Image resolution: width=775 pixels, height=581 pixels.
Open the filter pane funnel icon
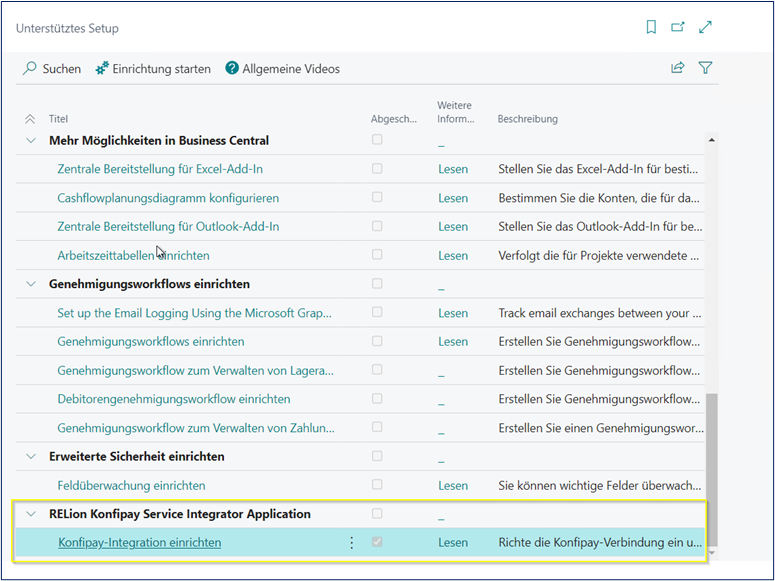705,68
